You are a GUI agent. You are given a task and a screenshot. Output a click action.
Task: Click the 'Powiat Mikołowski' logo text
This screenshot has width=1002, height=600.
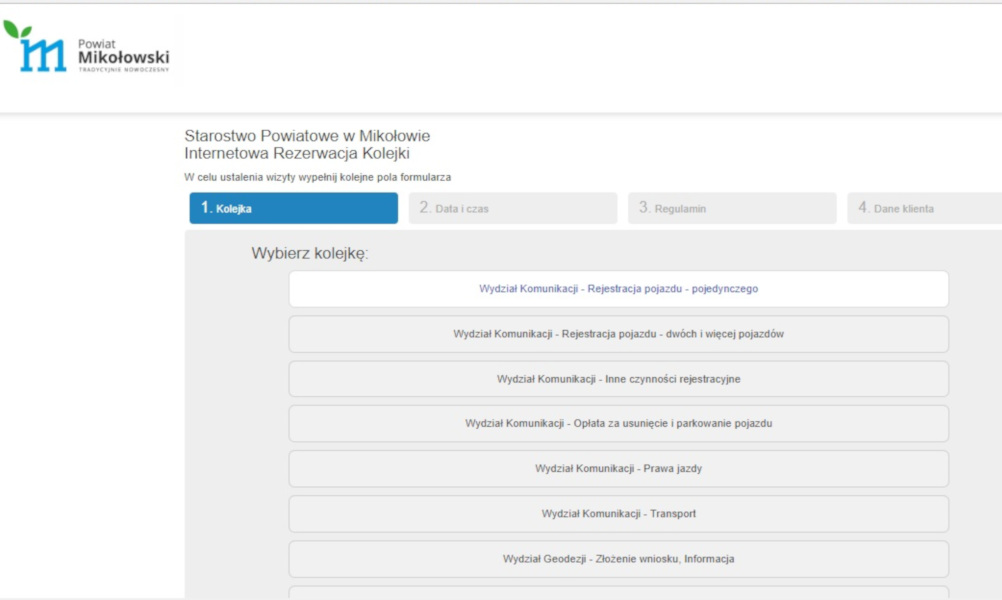[123, 55]
